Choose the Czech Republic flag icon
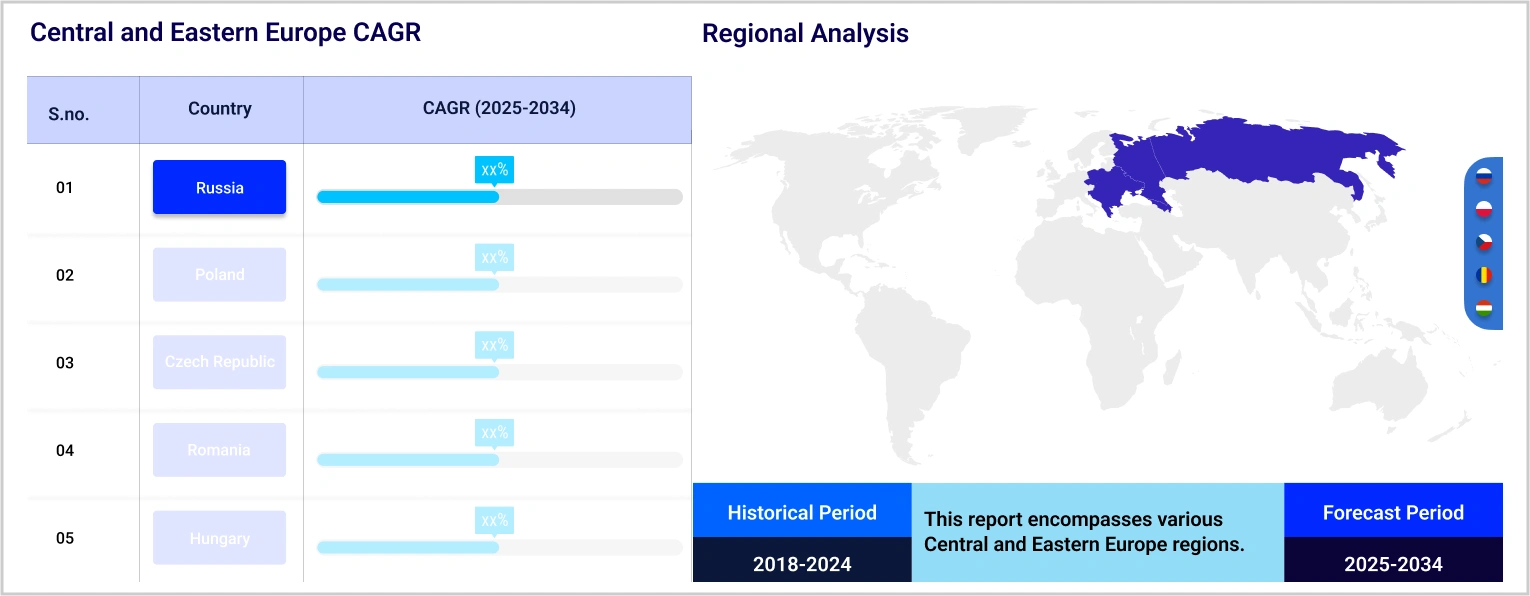This screenshot has height=596, width=1530. coord(1484,242)
